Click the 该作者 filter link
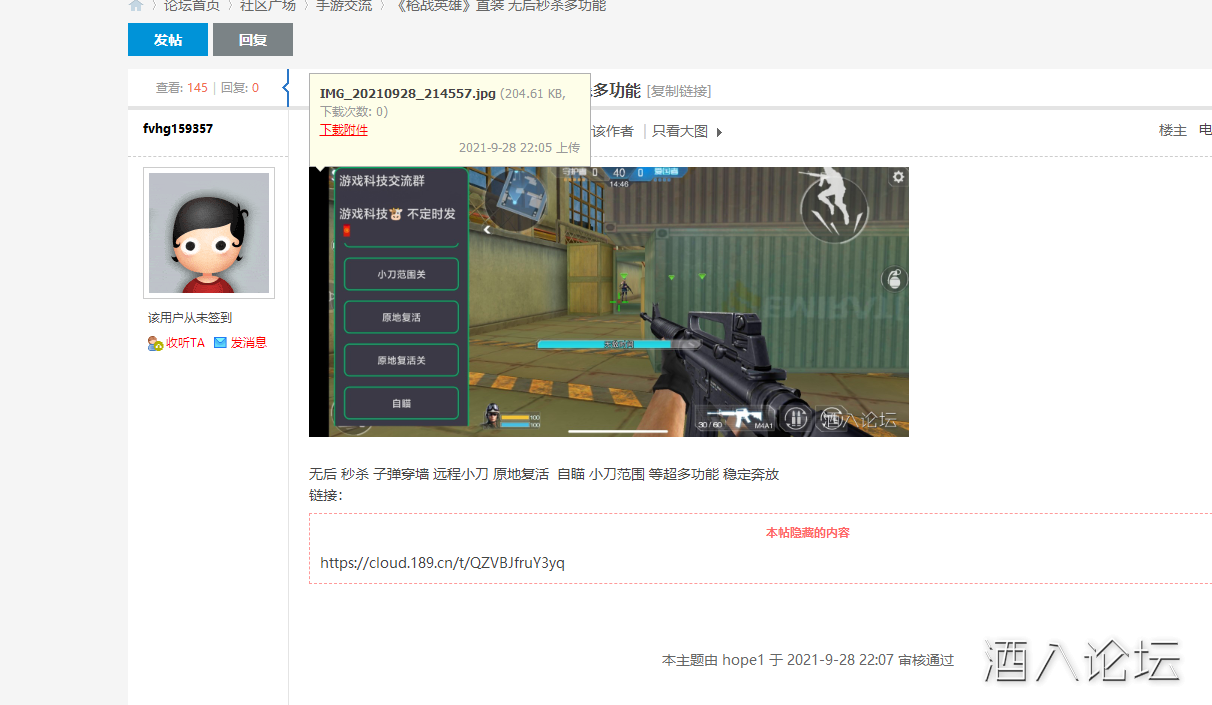 tap(613, 131)
